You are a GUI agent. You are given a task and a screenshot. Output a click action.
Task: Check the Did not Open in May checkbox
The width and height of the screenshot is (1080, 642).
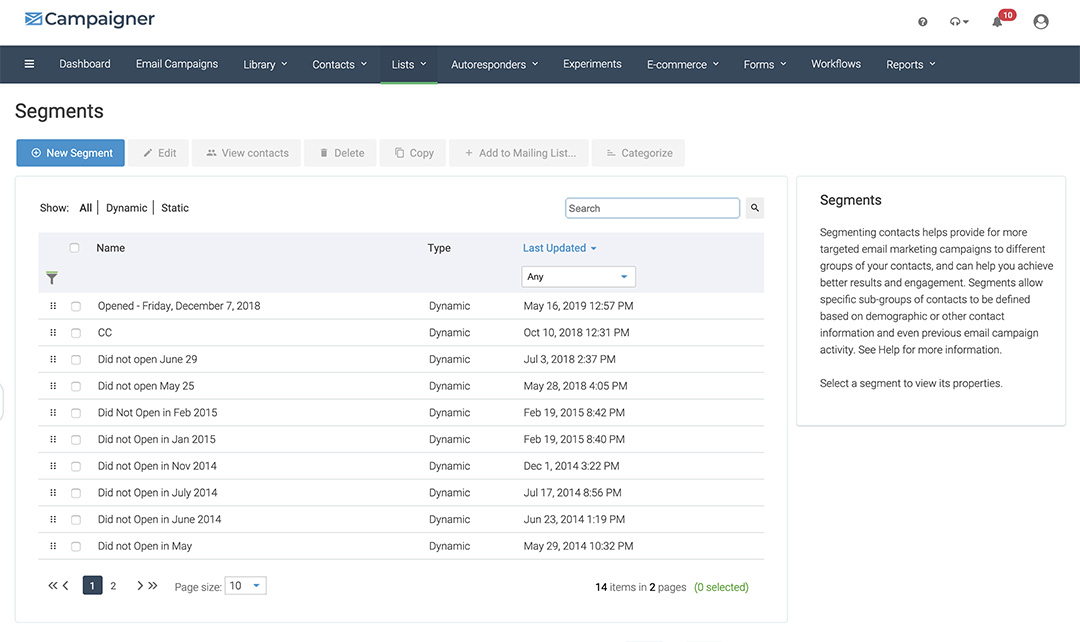76,547
